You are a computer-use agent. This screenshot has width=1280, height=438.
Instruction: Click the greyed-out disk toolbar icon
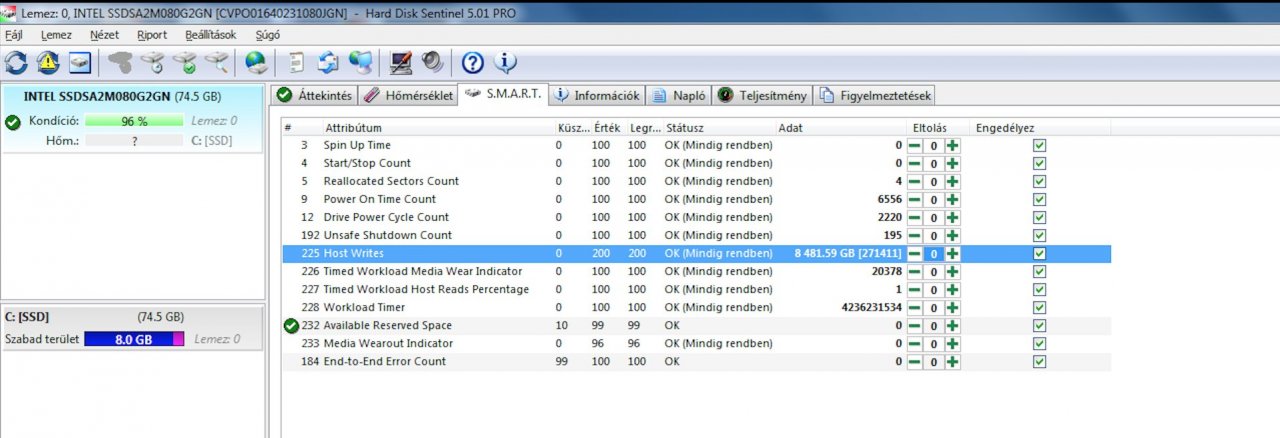(121, 63)
